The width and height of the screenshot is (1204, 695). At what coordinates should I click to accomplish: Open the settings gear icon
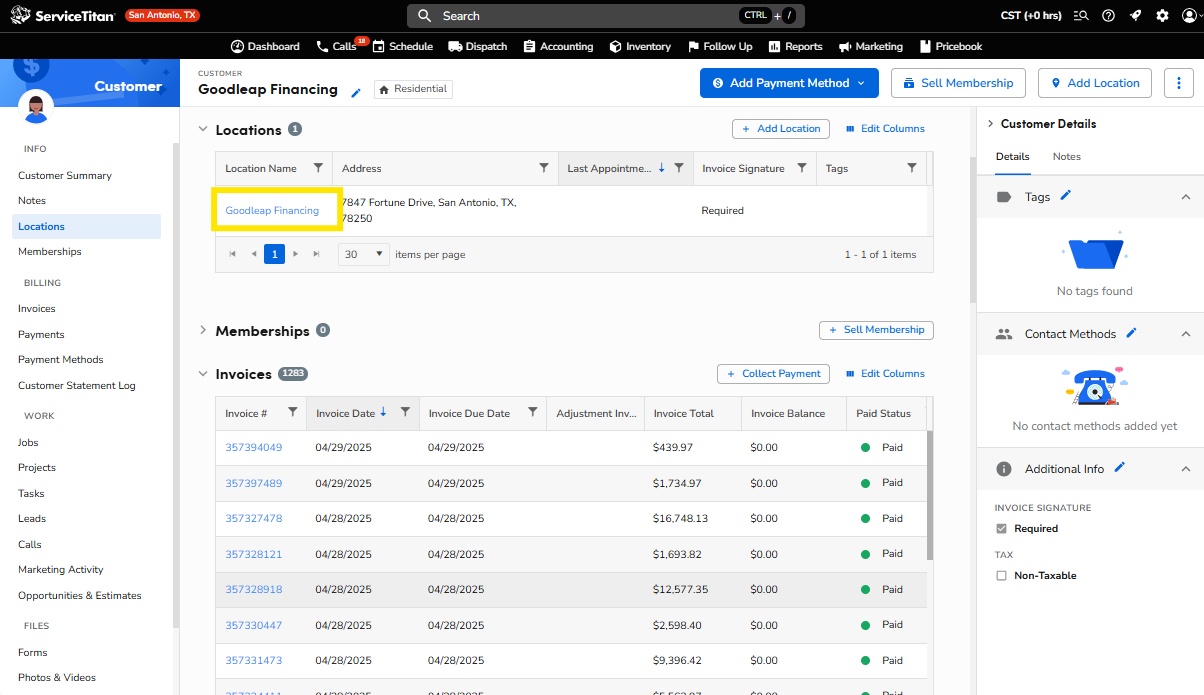(x=1162, y=15)
